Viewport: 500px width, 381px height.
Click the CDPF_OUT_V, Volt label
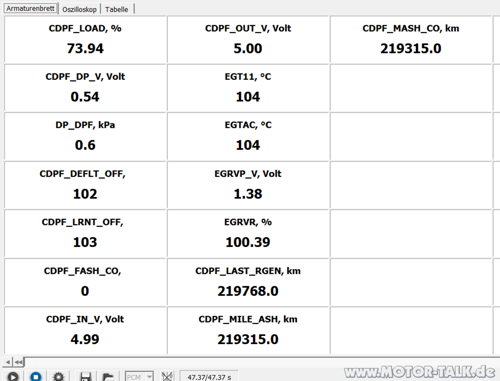248,28
